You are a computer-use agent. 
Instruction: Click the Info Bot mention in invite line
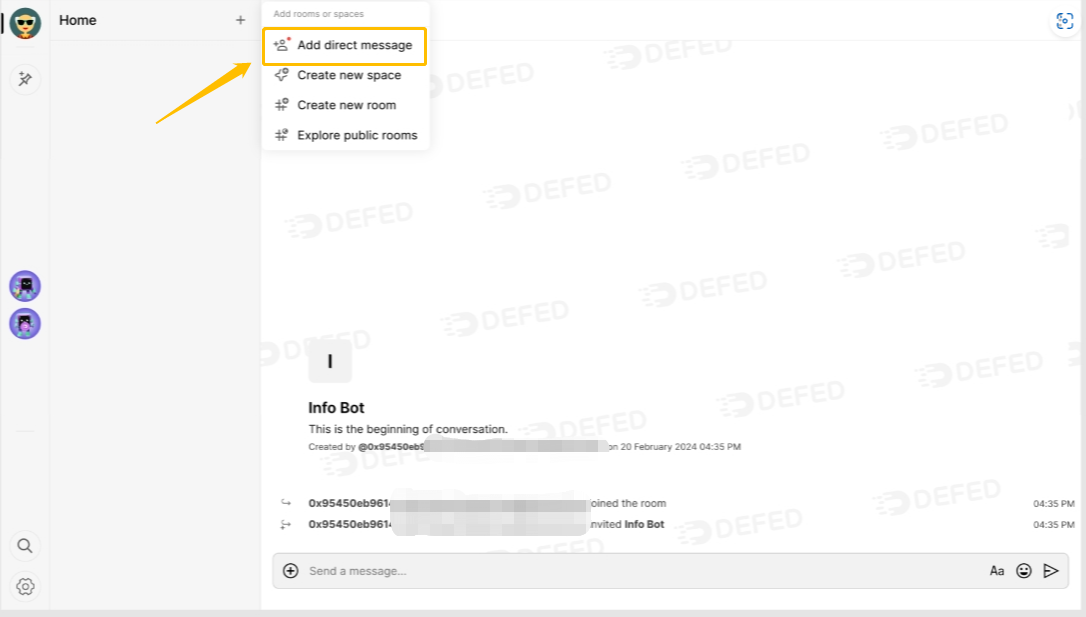[644, 524]
